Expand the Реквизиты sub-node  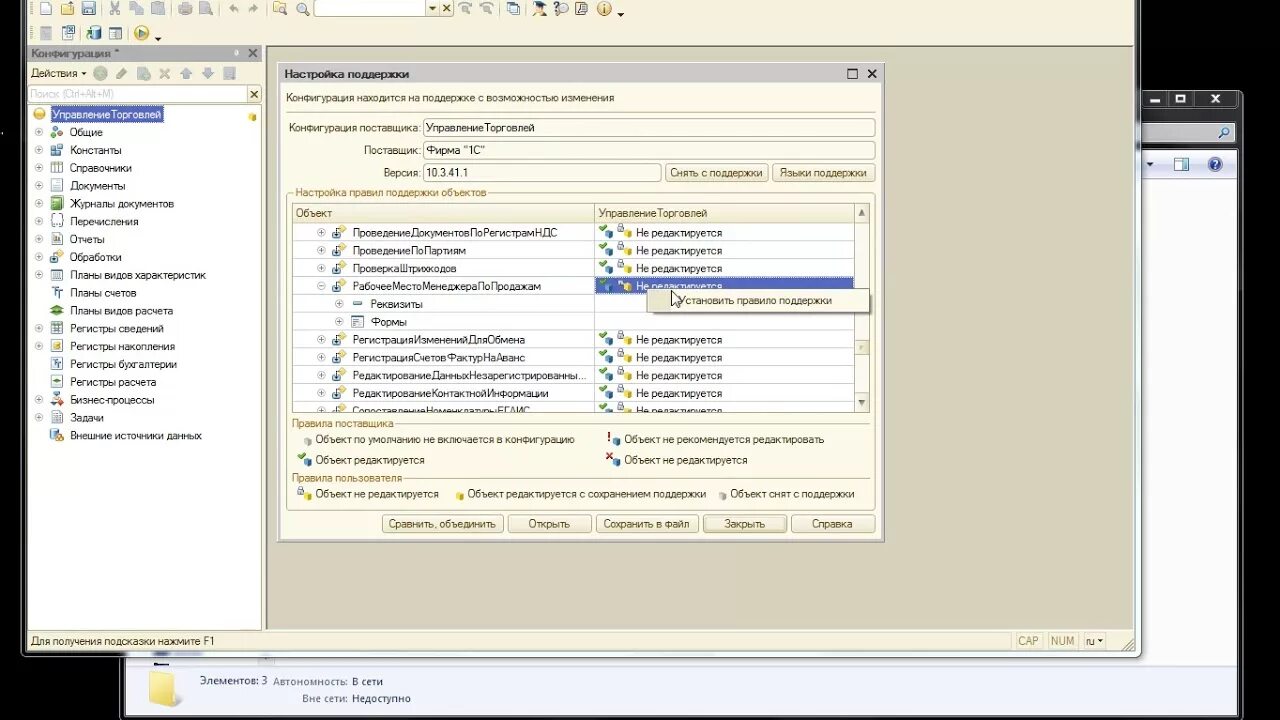tap(339, 304)
